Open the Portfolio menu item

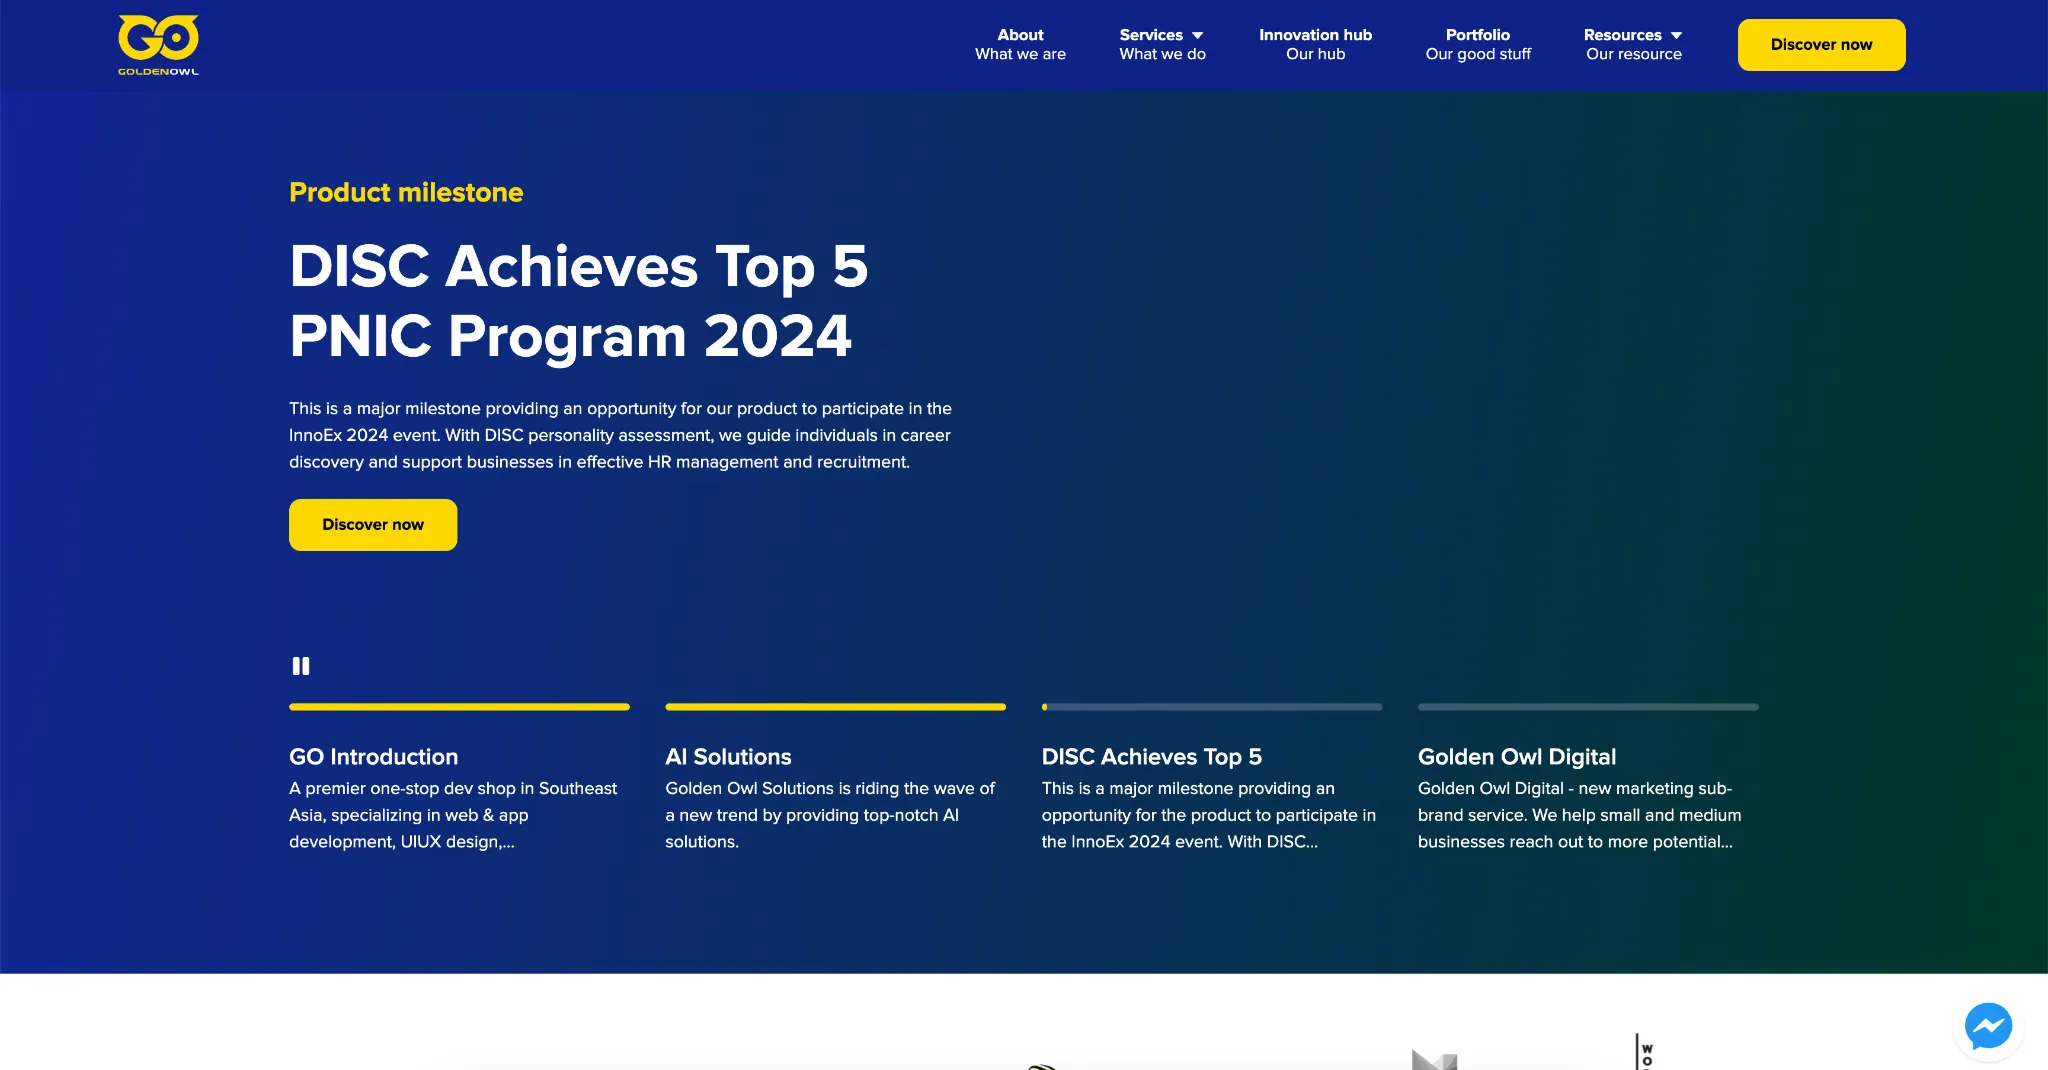(x=1478, y=44)
